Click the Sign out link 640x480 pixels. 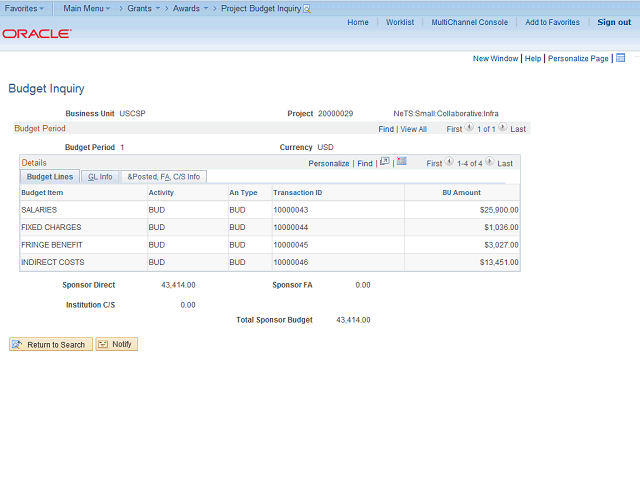(614, 22)
